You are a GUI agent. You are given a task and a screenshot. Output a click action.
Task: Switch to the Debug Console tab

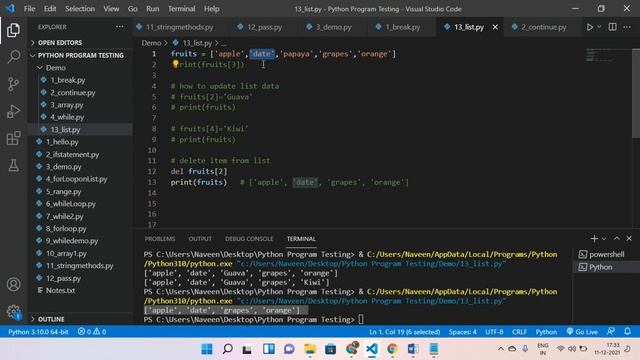point(249,239)
